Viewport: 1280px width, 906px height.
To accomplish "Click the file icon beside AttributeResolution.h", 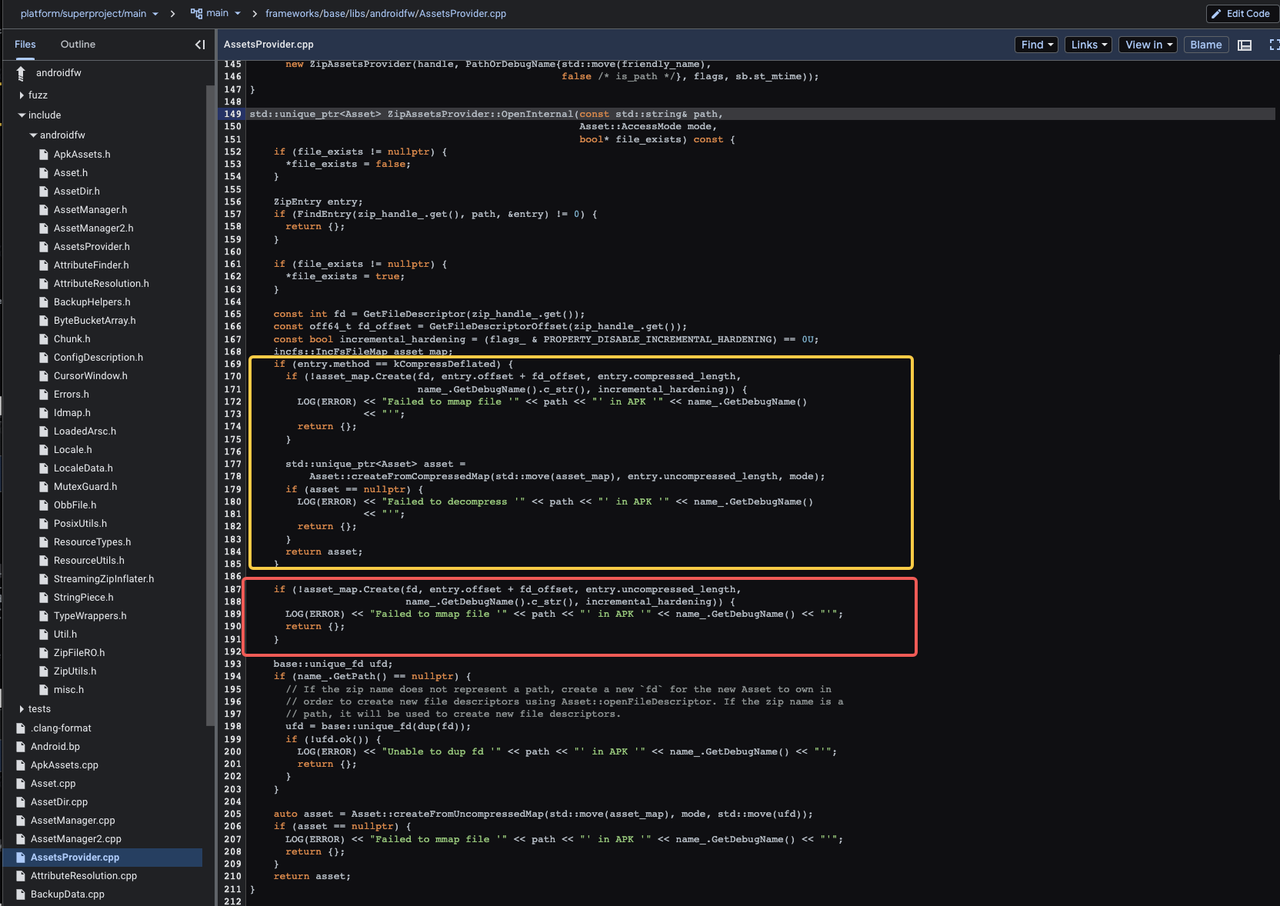I will coord(44,284).
